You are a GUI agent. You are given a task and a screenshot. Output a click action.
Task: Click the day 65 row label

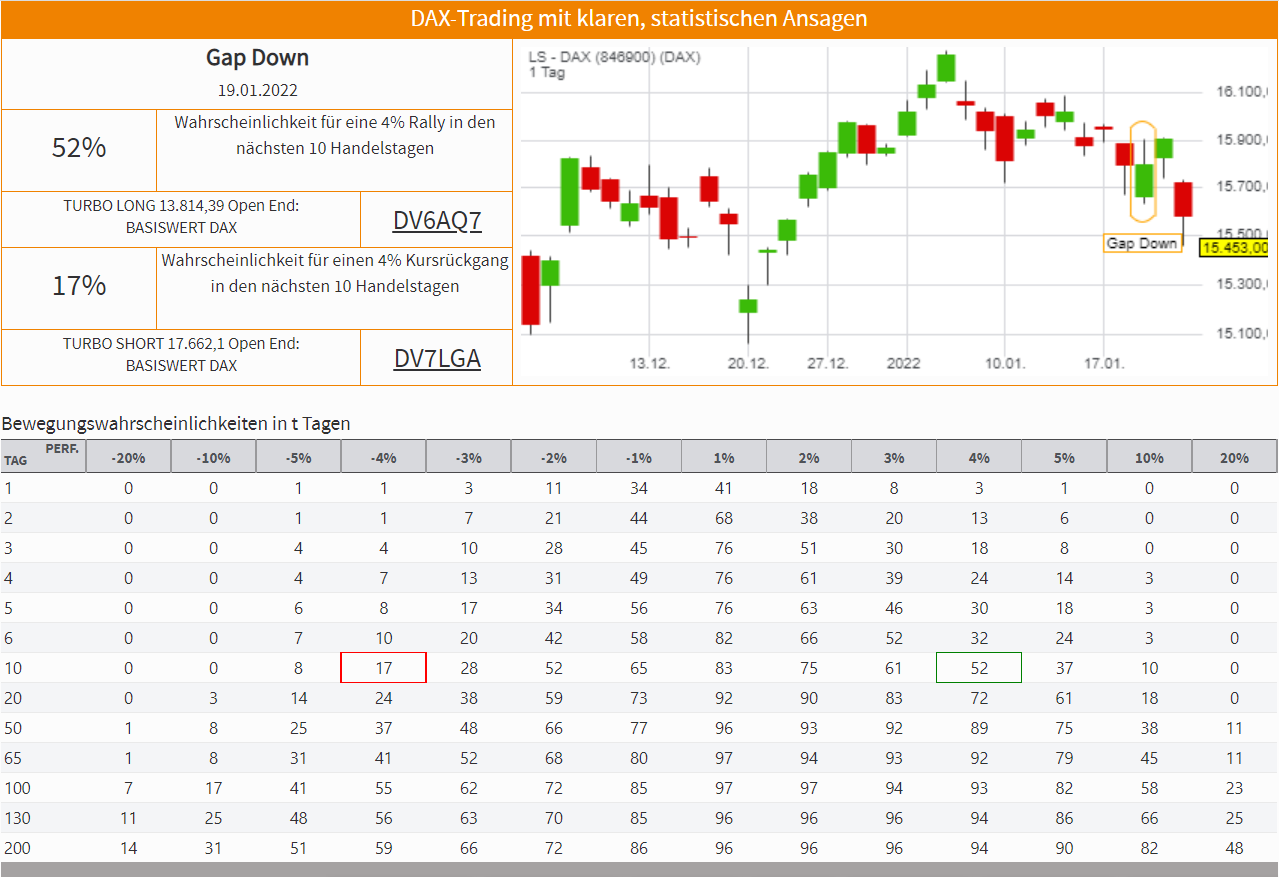(13, 758)
